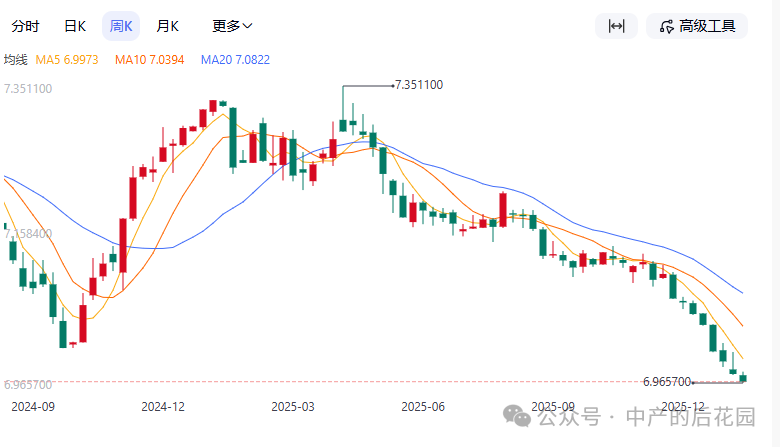The width and height of the screenshot is (780, 447).
Task: Click the MA5 6.9973 indicator label
Action: tap(67, 60)
